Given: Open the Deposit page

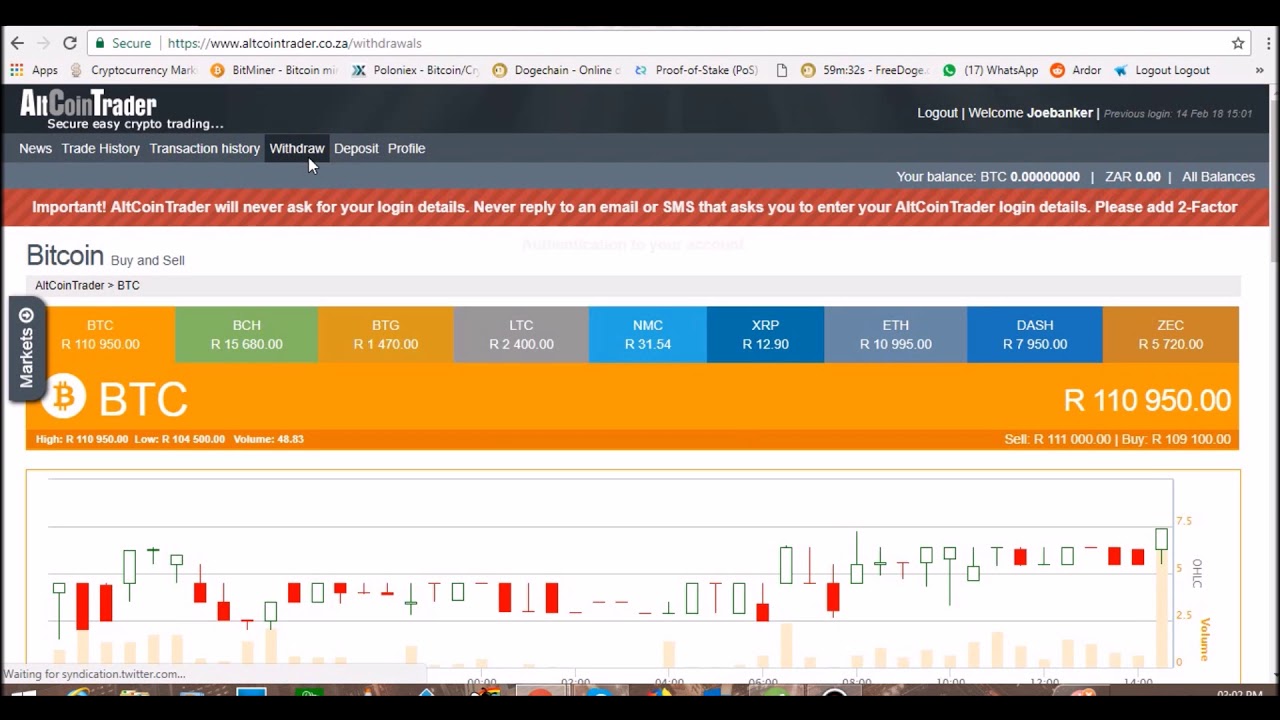Looking at the screenshot, I should tap(356, 148).
